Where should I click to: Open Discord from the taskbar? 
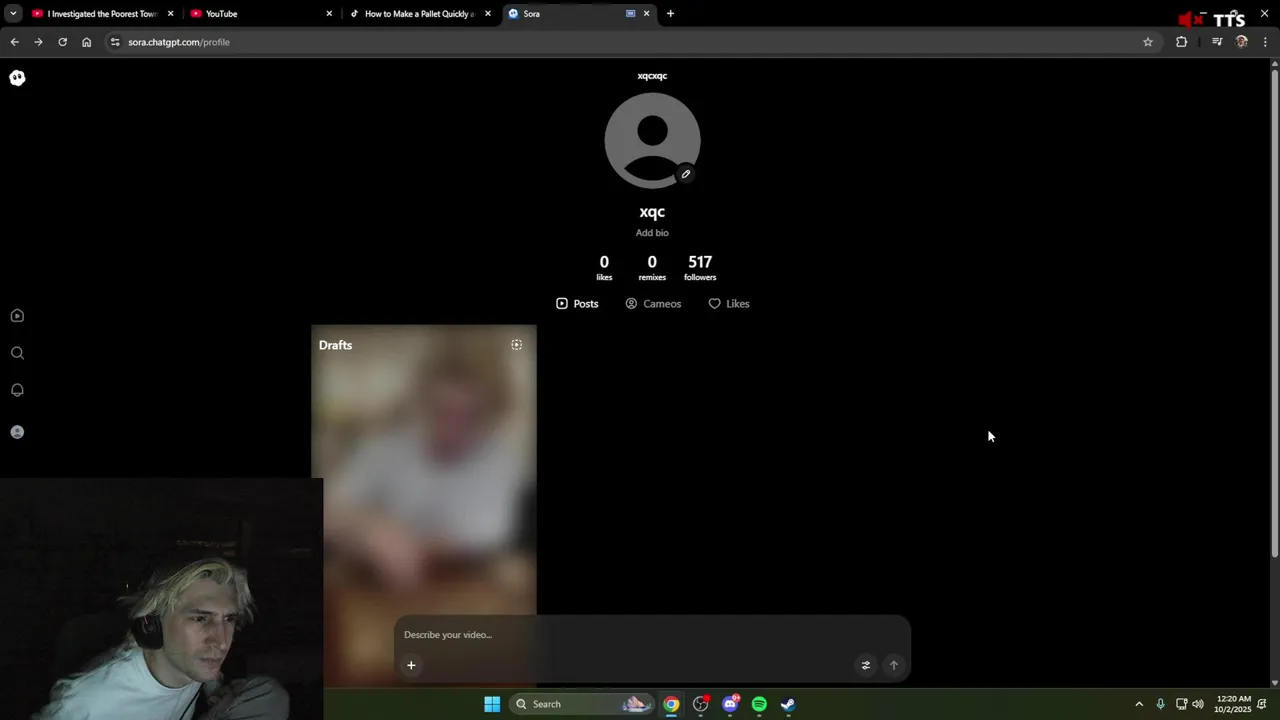coord(730,704)
